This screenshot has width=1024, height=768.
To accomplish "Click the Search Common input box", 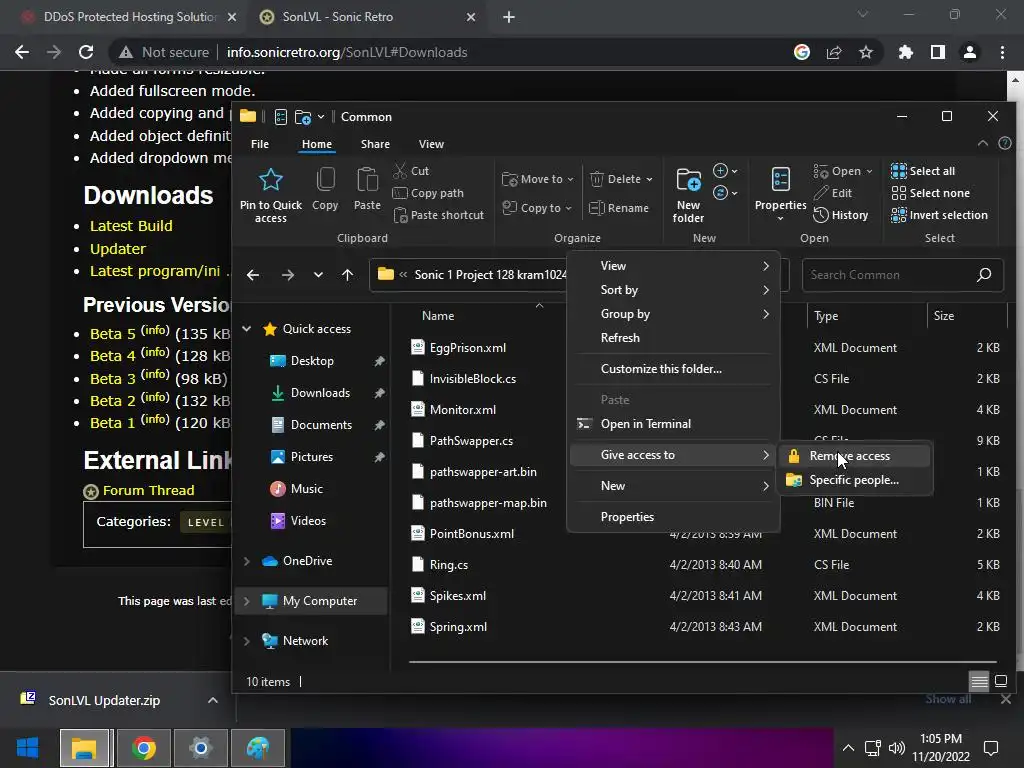I will click(902, 275).
